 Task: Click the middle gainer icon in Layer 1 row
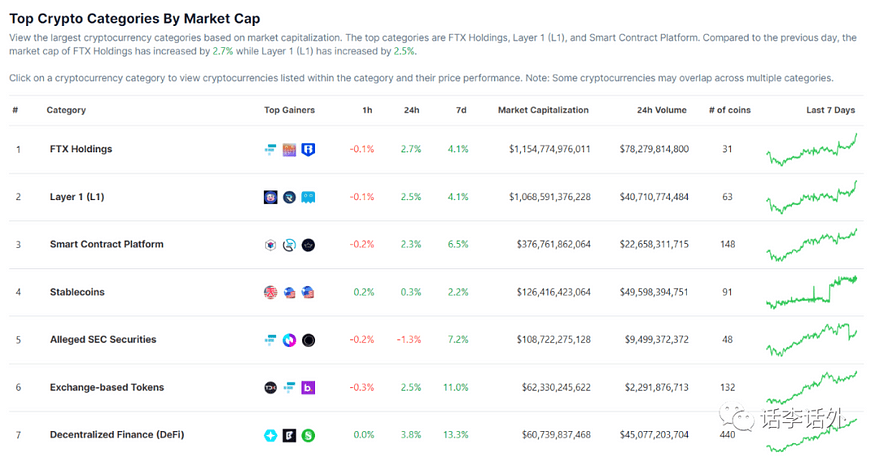(289, 197)
